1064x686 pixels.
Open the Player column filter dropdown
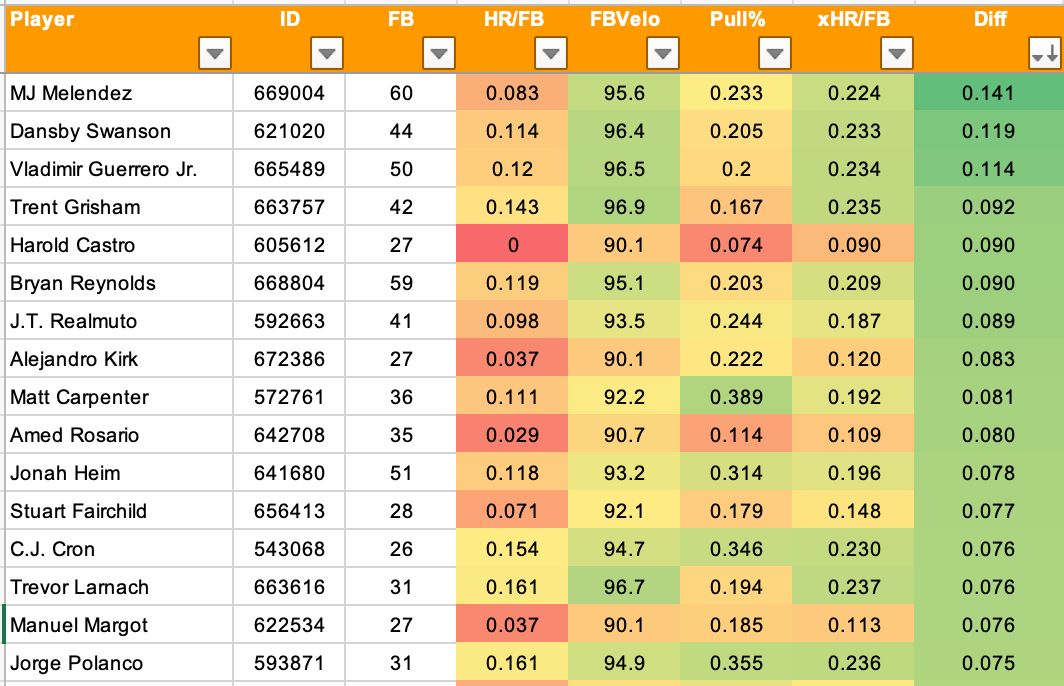pyautogui.click(x=215, y=53)
